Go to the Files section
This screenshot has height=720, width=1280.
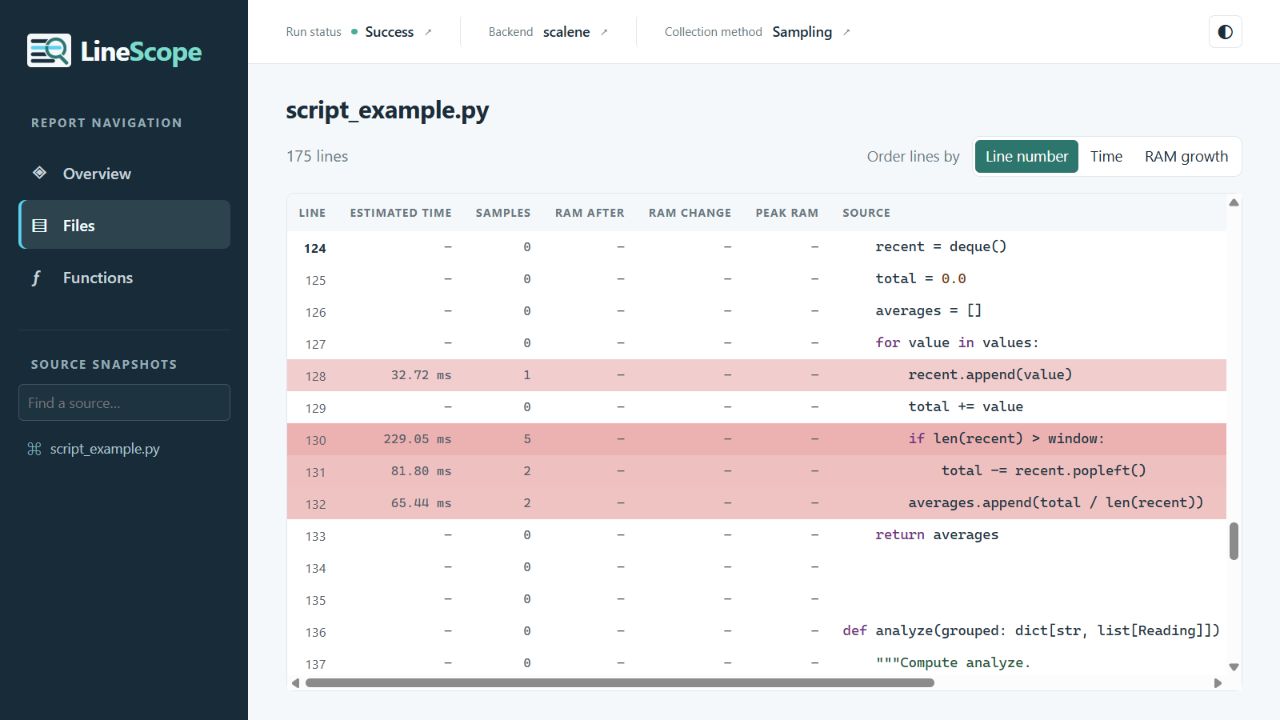(124, 225)
